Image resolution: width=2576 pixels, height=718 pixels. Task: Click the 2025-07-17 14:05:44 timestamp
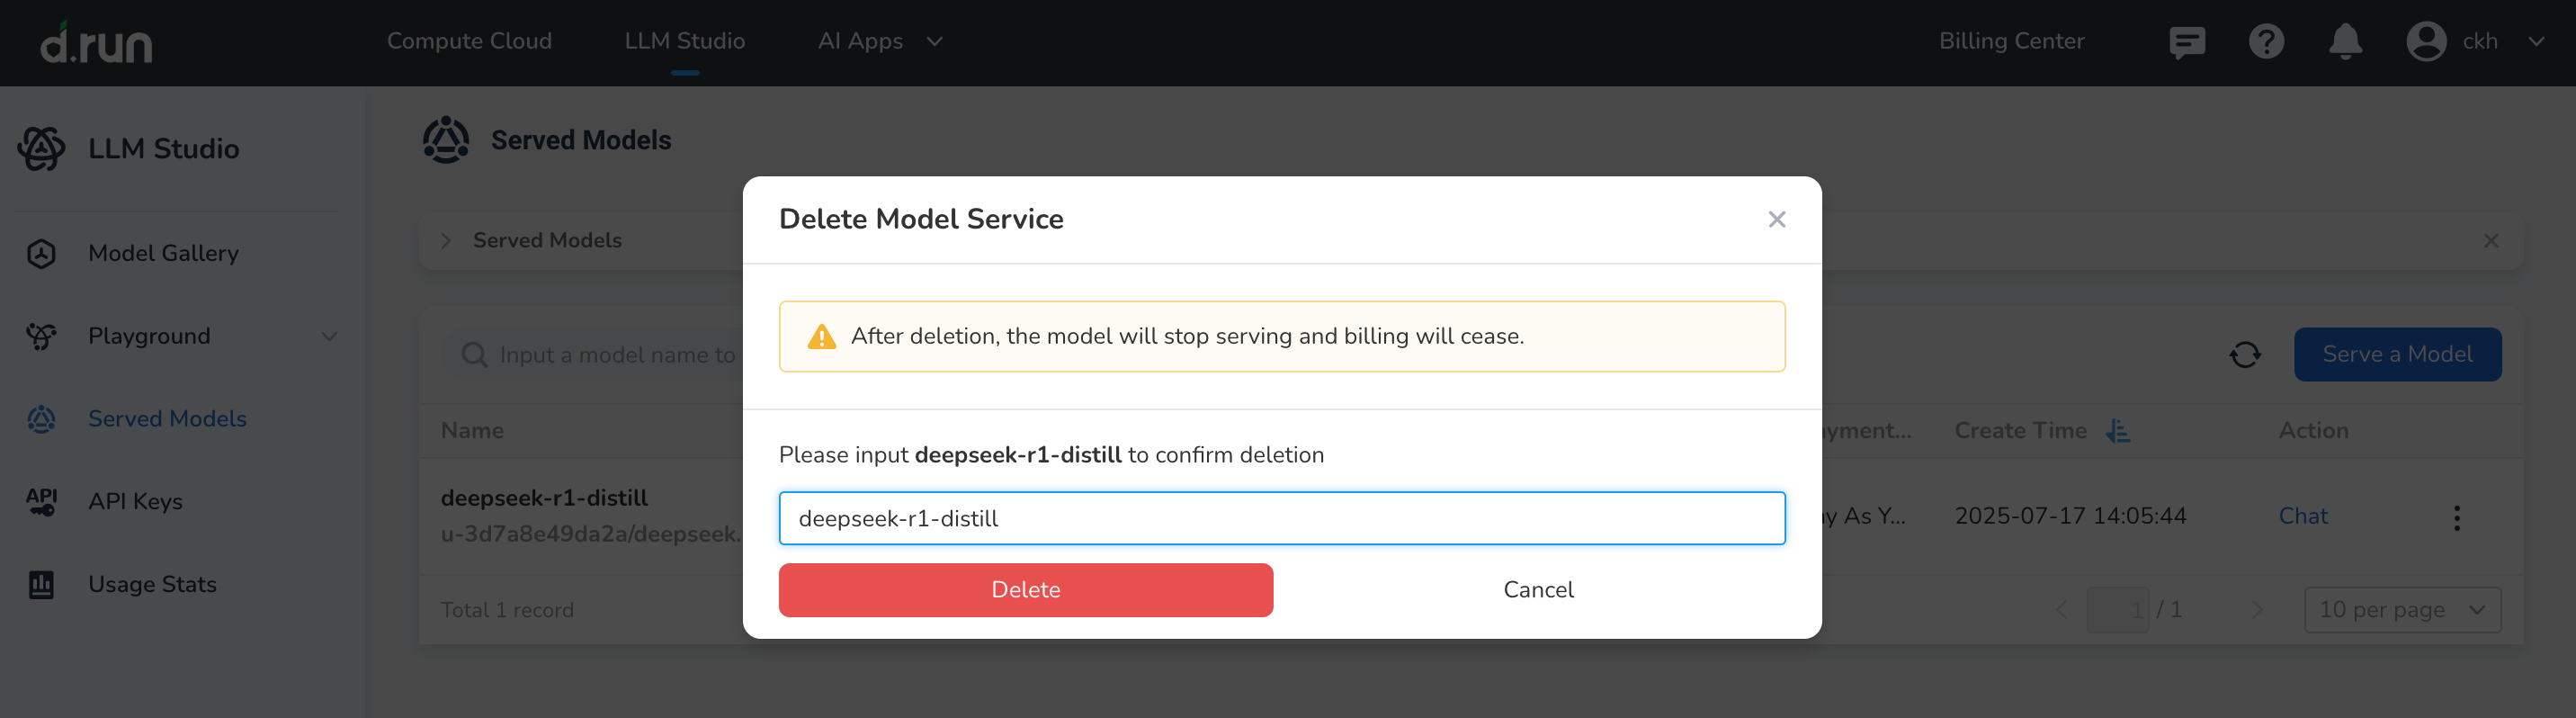coord(2070,516)
